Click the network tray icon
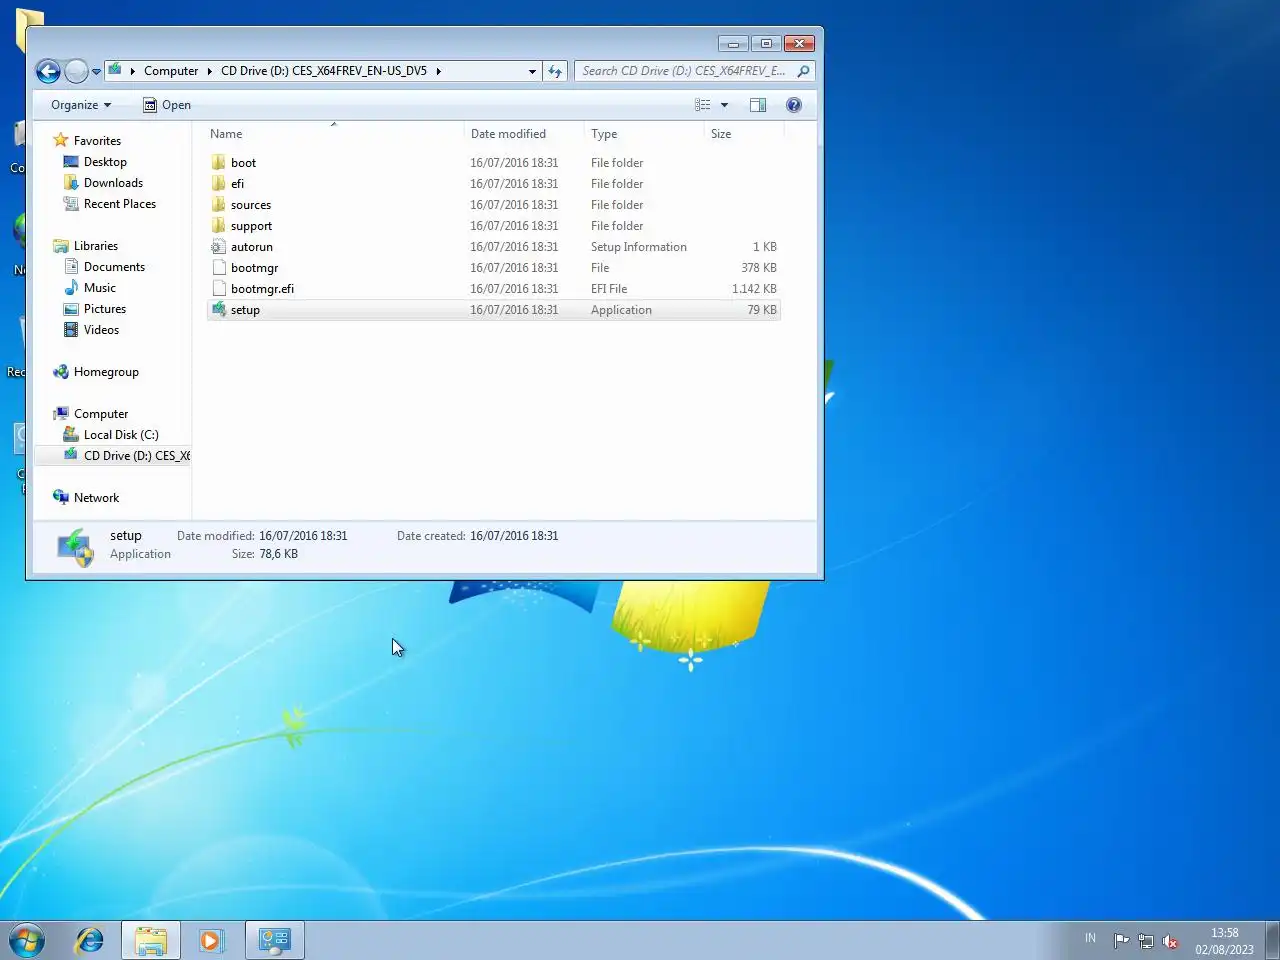The height and width of the screenshot is (960, 1280). (1146, 941)
